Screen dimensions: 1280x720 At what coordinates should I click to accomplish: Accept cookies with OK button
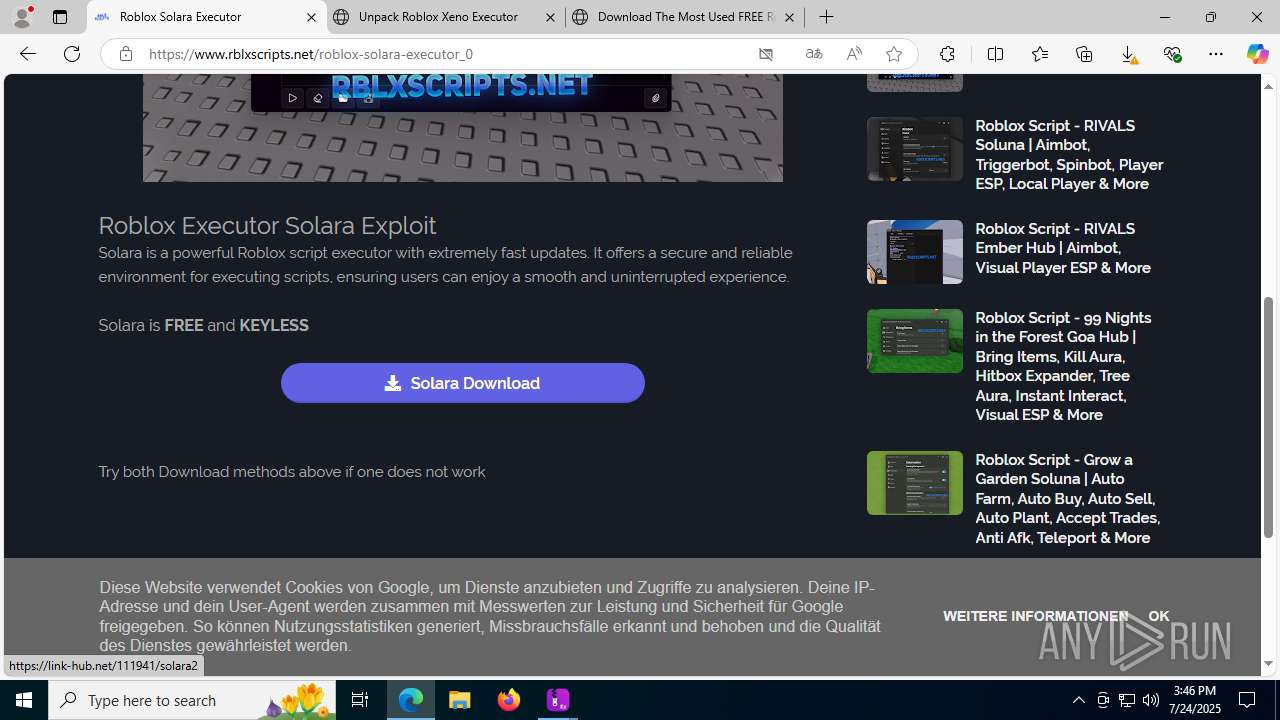pos(1158,616)
